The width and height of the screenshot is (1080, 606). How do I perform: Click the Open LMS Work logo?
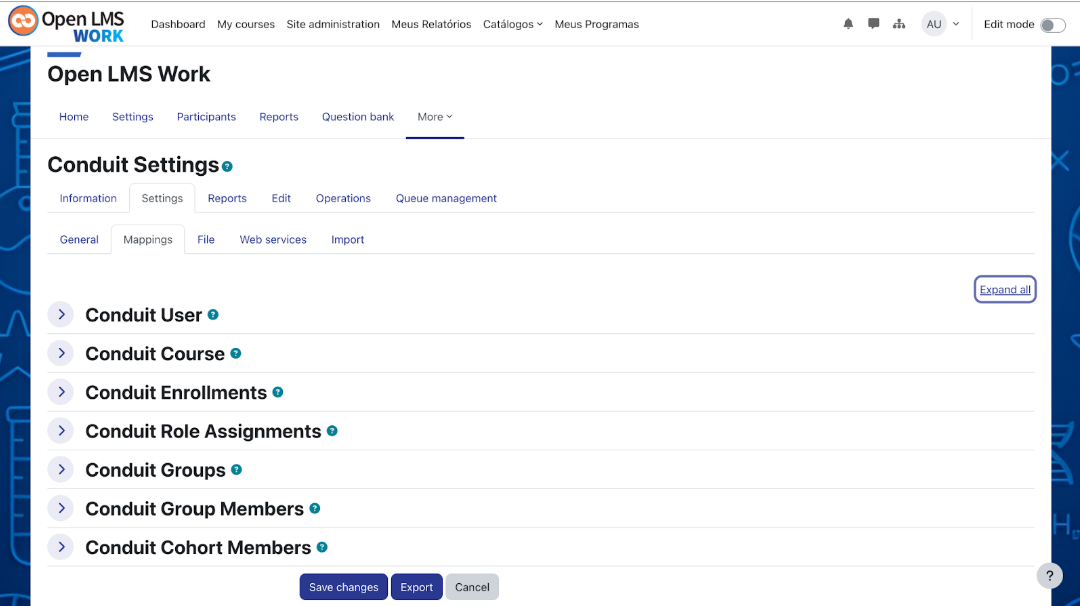(x=66, y=24)
